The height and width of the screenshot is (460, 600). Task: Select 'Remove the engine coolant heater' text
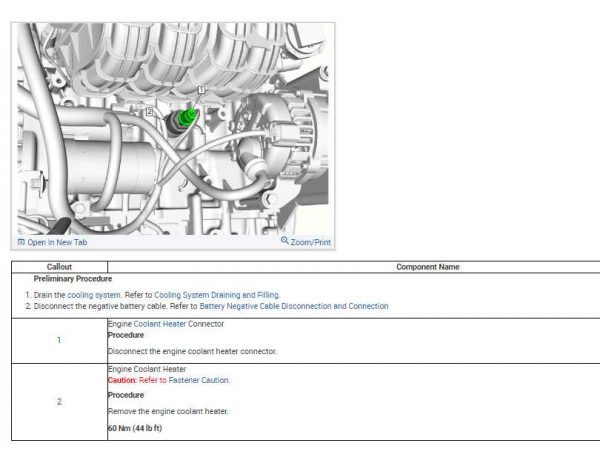click(168, 411)
